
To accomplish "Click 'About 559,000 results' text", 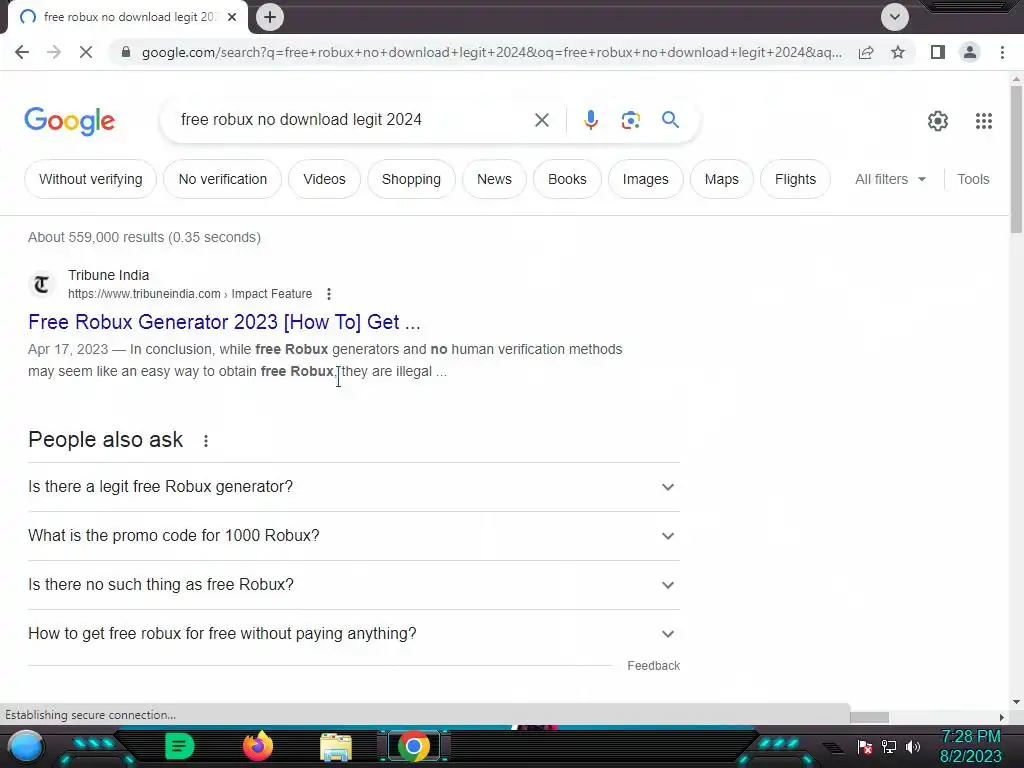I will tap(144, 237).
